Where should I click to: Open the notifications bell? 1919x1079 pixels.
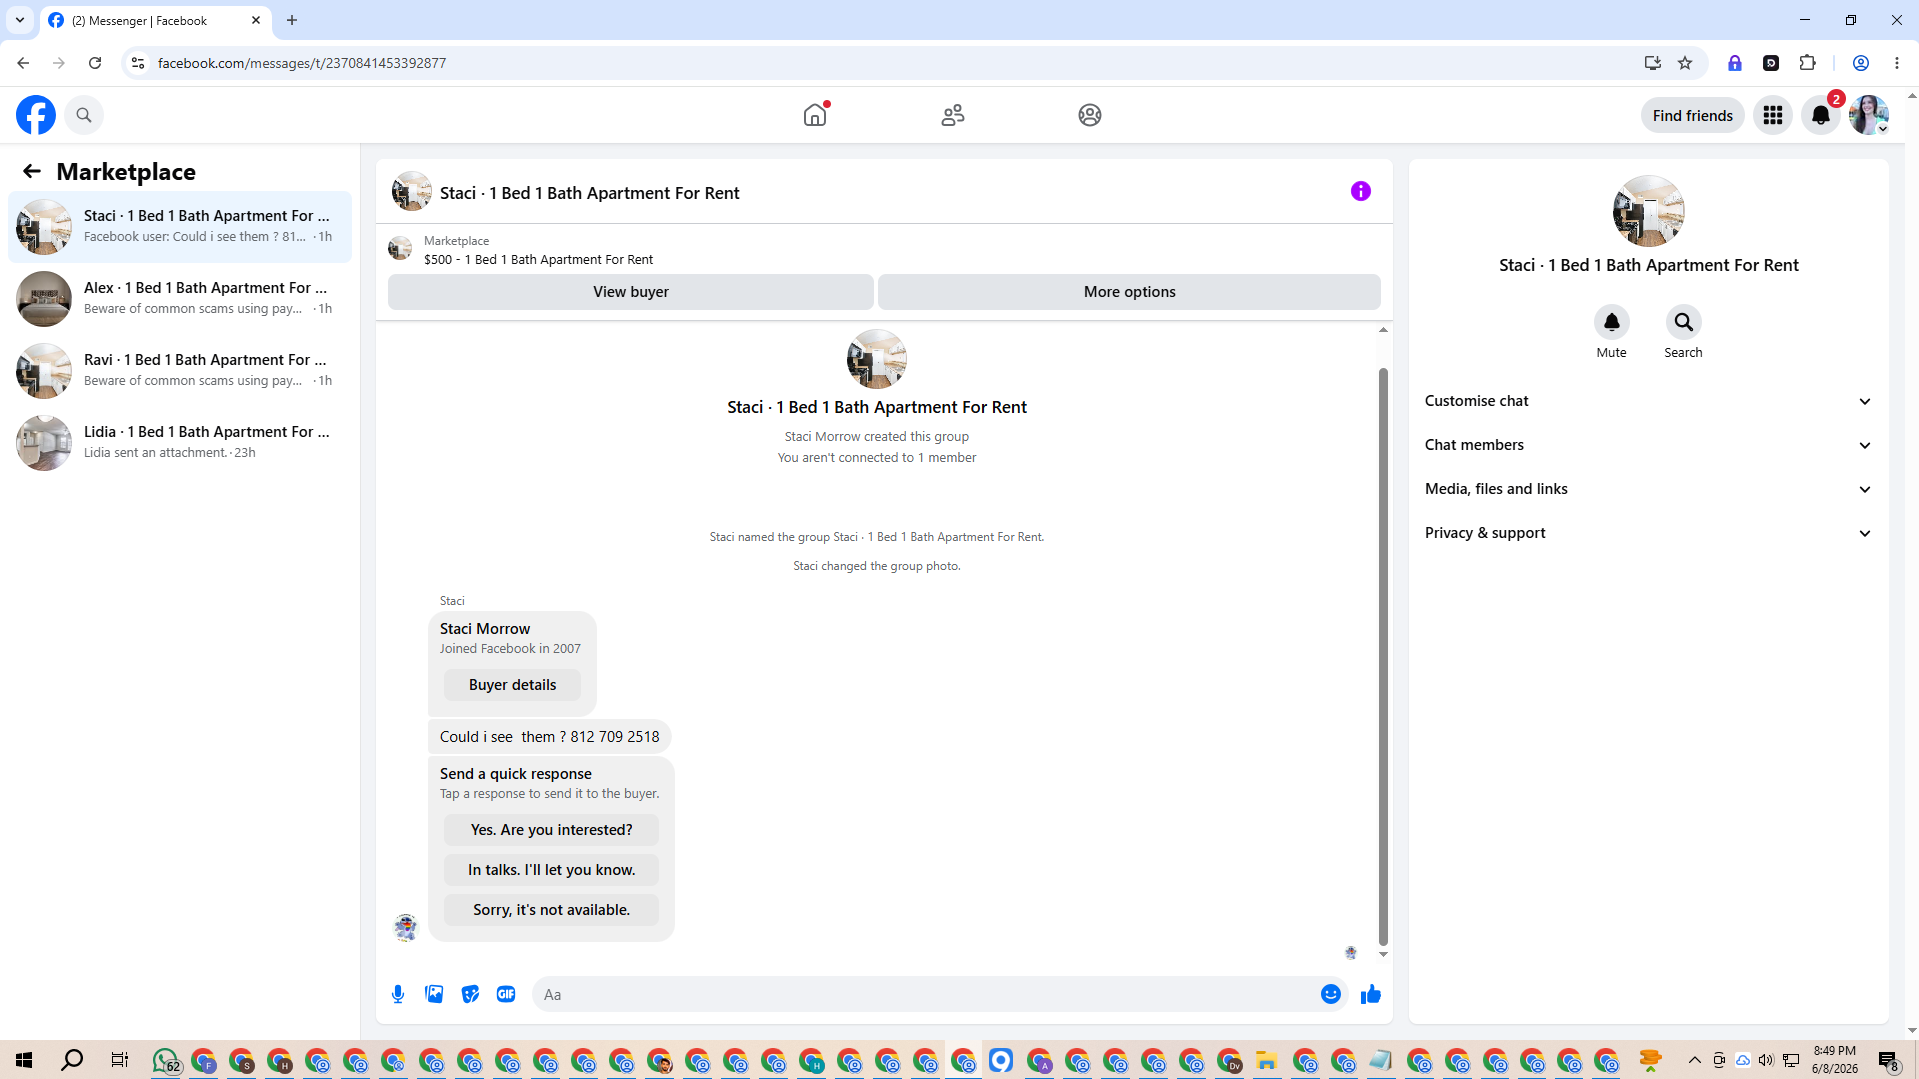[1821, 115]
